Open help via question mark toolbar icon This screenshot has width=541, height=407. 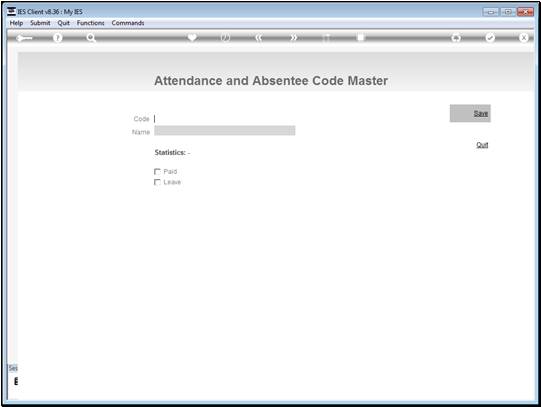58,38
